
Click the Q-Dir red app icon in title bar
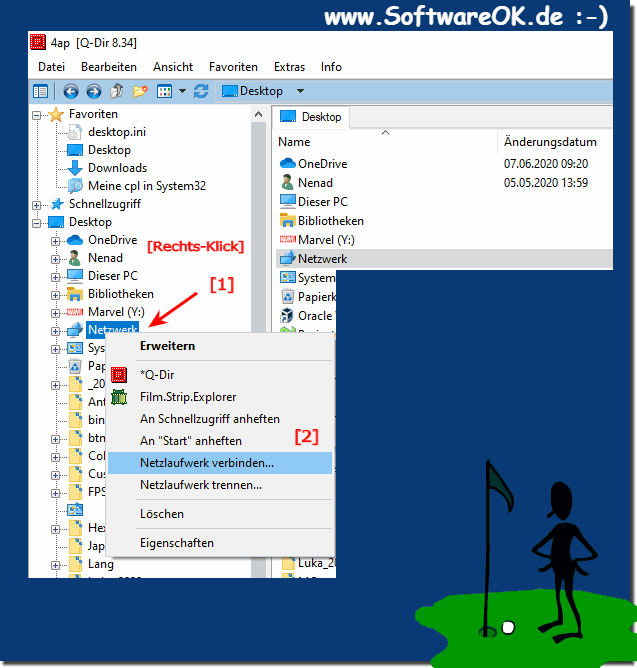(x=37, y=42)
